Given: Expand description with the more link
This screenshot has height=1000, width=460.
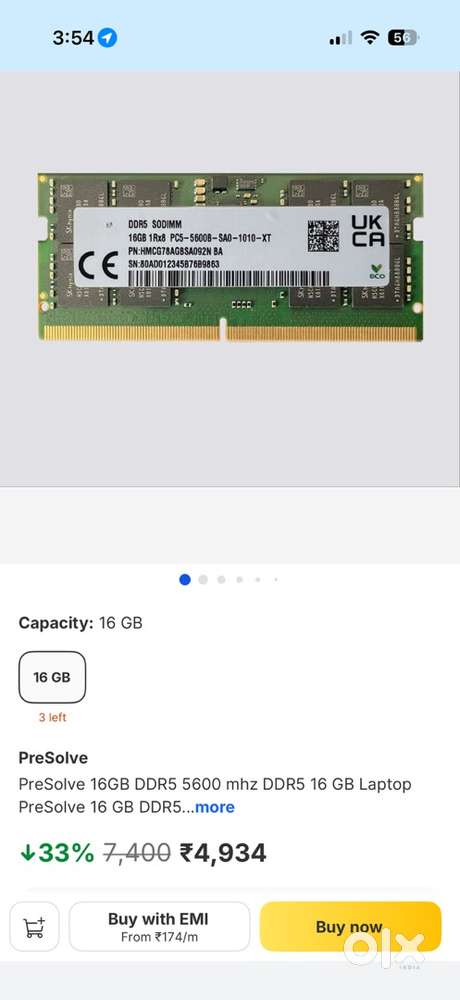Looking at the screenshot, I should coord(215,807).
